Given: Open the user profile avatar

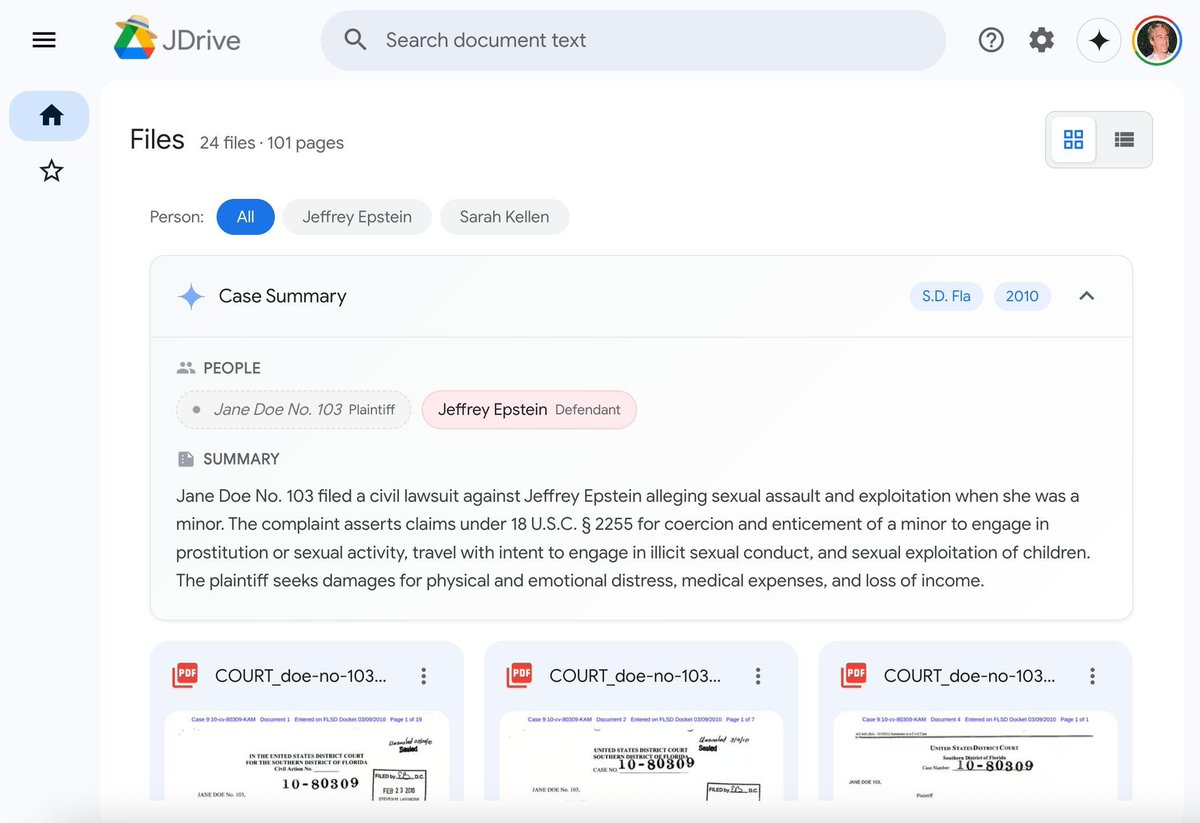Looking at the screenshot, I should coord(1157,40).
